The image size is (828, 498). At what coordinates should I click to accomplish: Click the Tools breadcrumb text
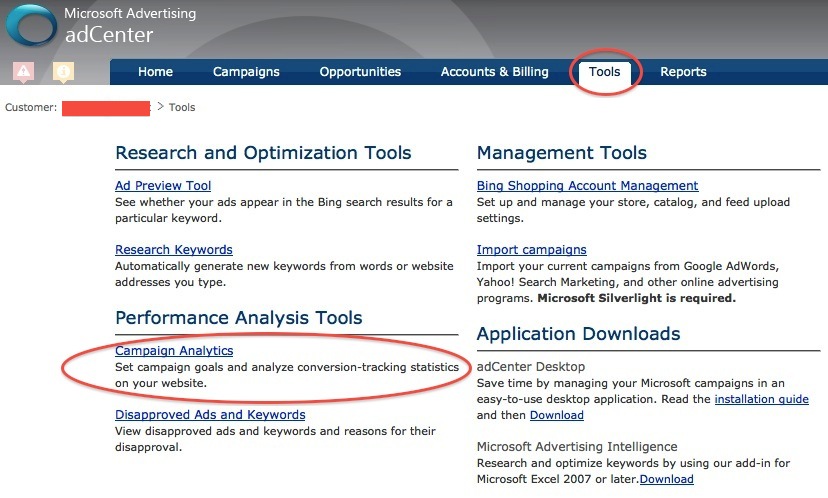coord(182,107)
